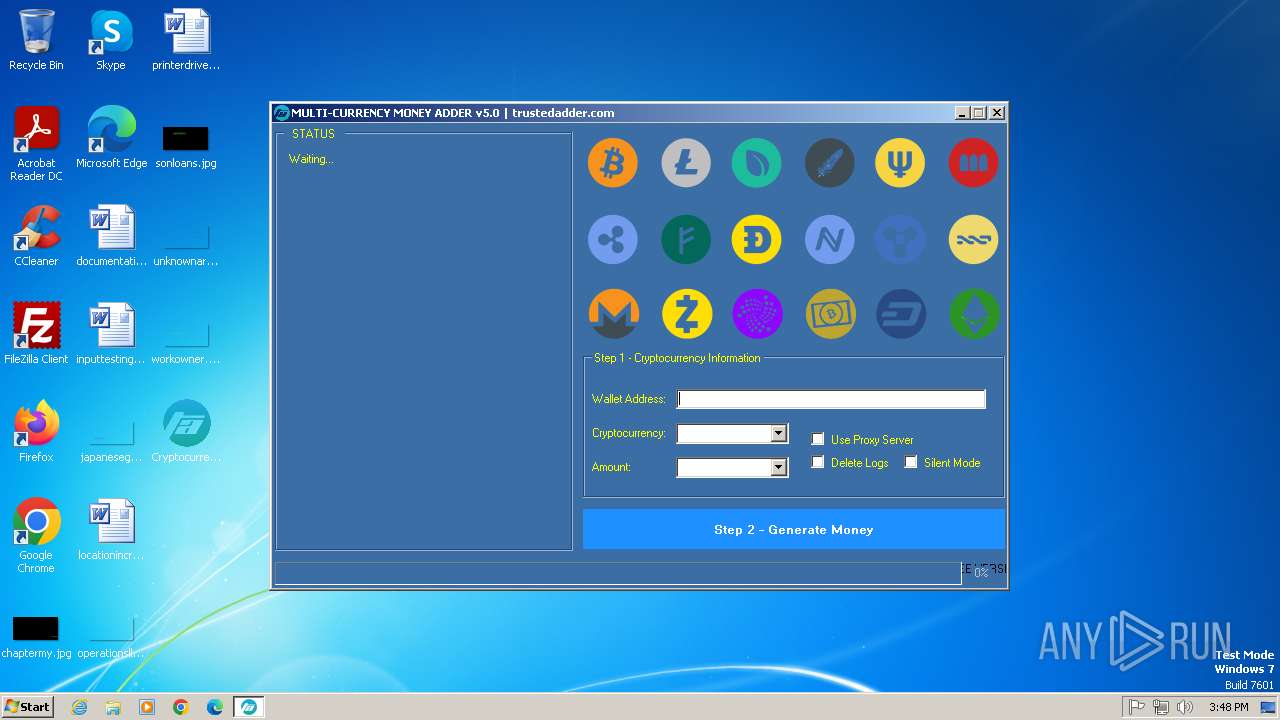Minimize the Money Adder window
The image size is (1280, 720).
tap(962, 113)
